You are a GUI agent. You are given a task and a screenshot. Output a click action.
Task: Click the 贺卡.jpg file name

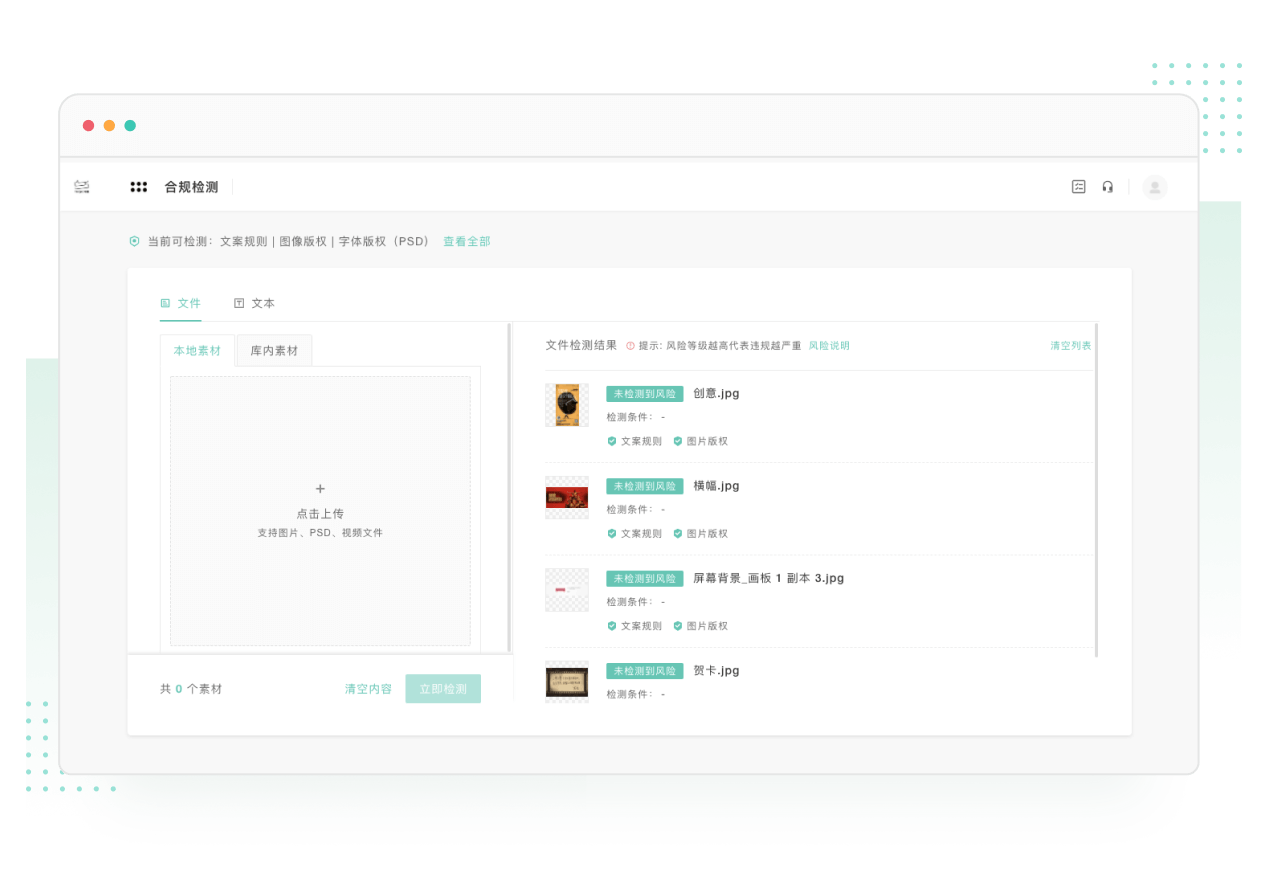pos(716,670)
